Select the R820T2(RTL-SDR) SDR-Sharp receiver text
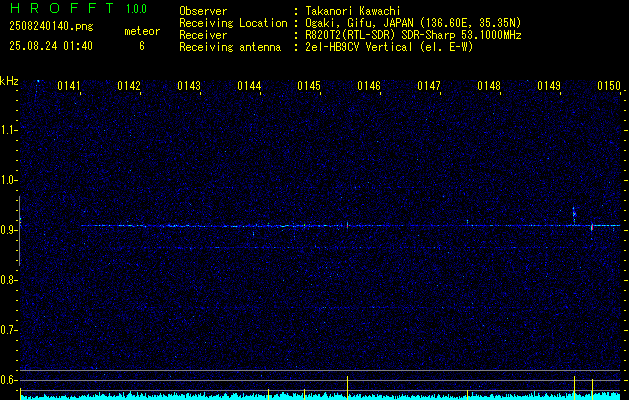Viewport: 629px width, 400px height. (x=413, y=35)
